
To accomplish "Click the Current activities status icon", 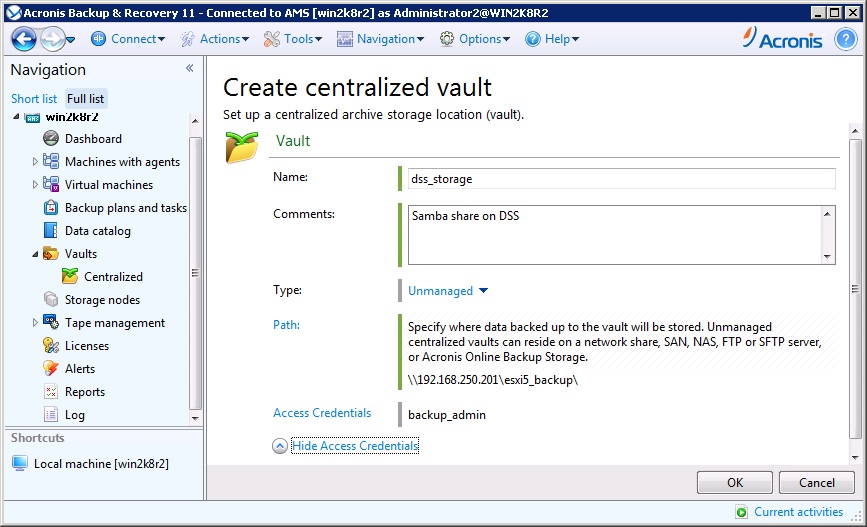I will (x=741, y=512).
